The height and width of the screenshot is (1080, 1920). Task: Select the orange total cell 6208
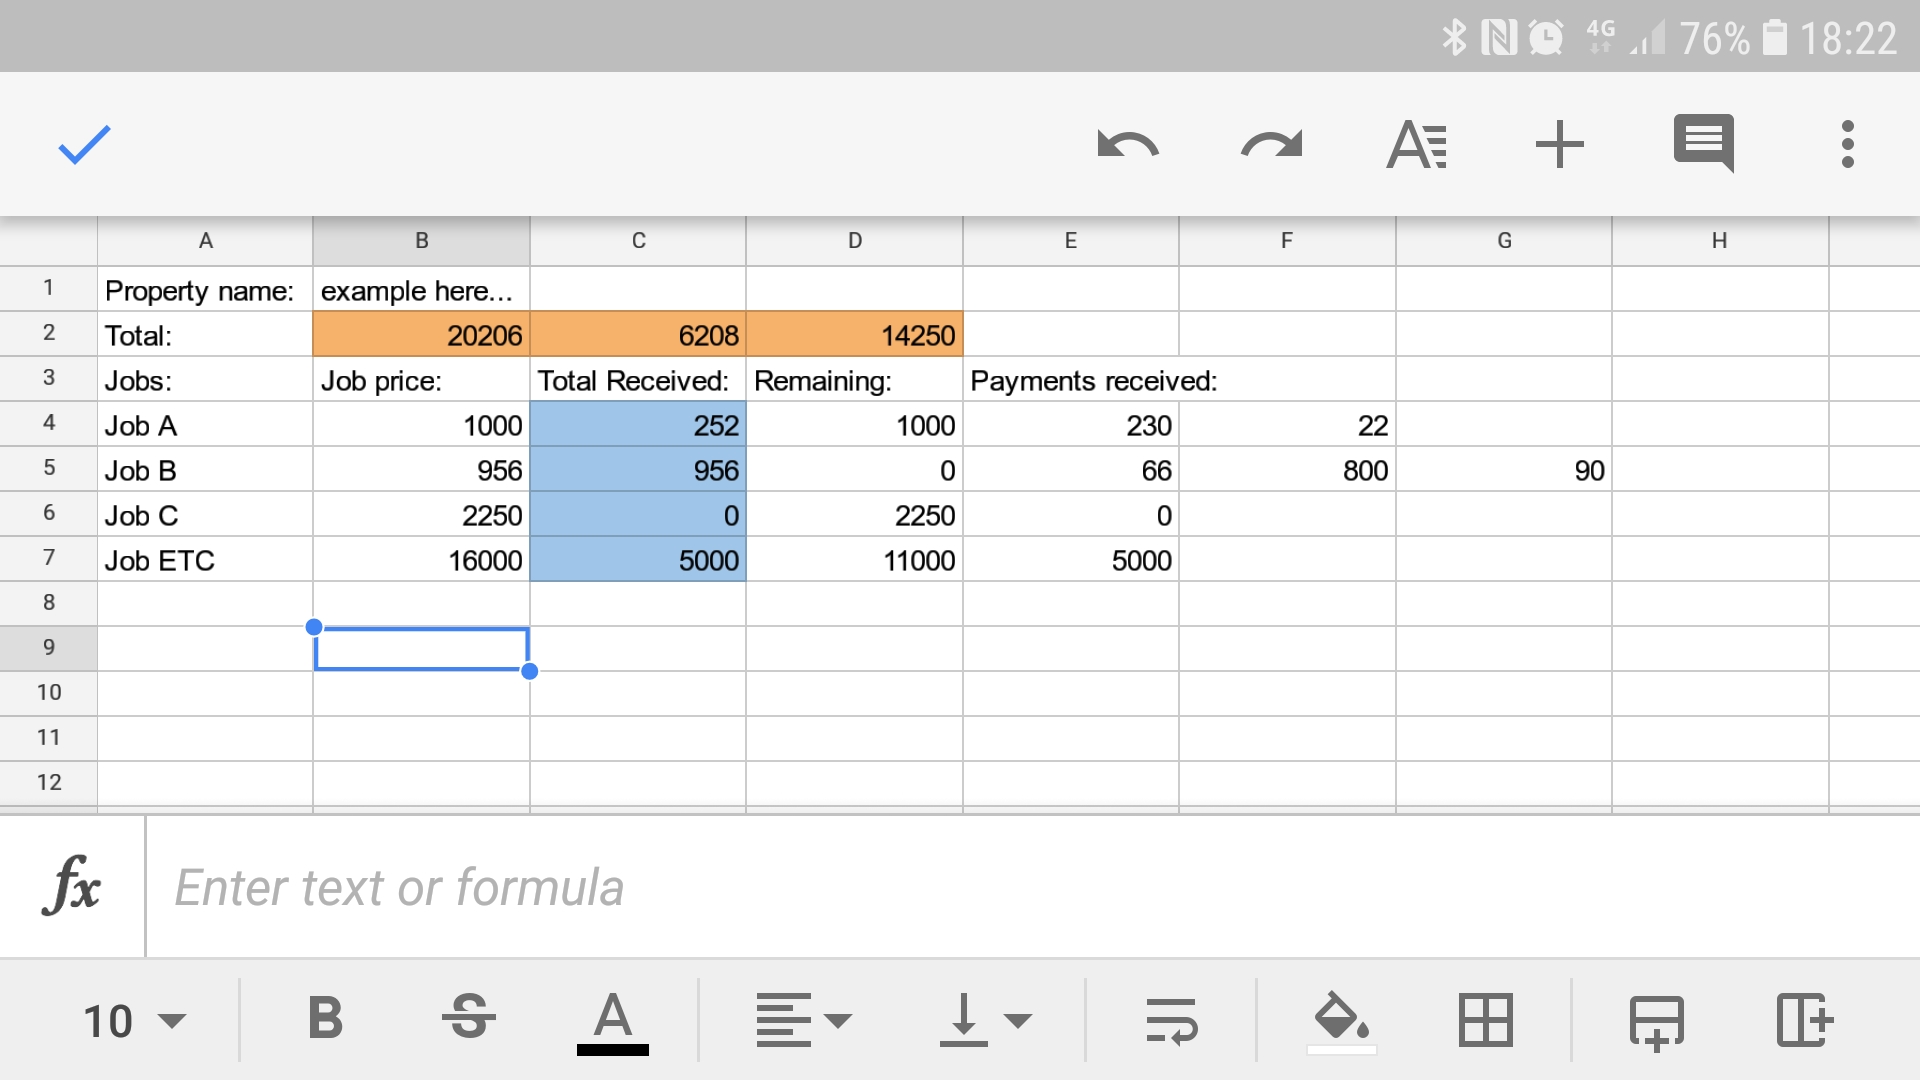638,334
